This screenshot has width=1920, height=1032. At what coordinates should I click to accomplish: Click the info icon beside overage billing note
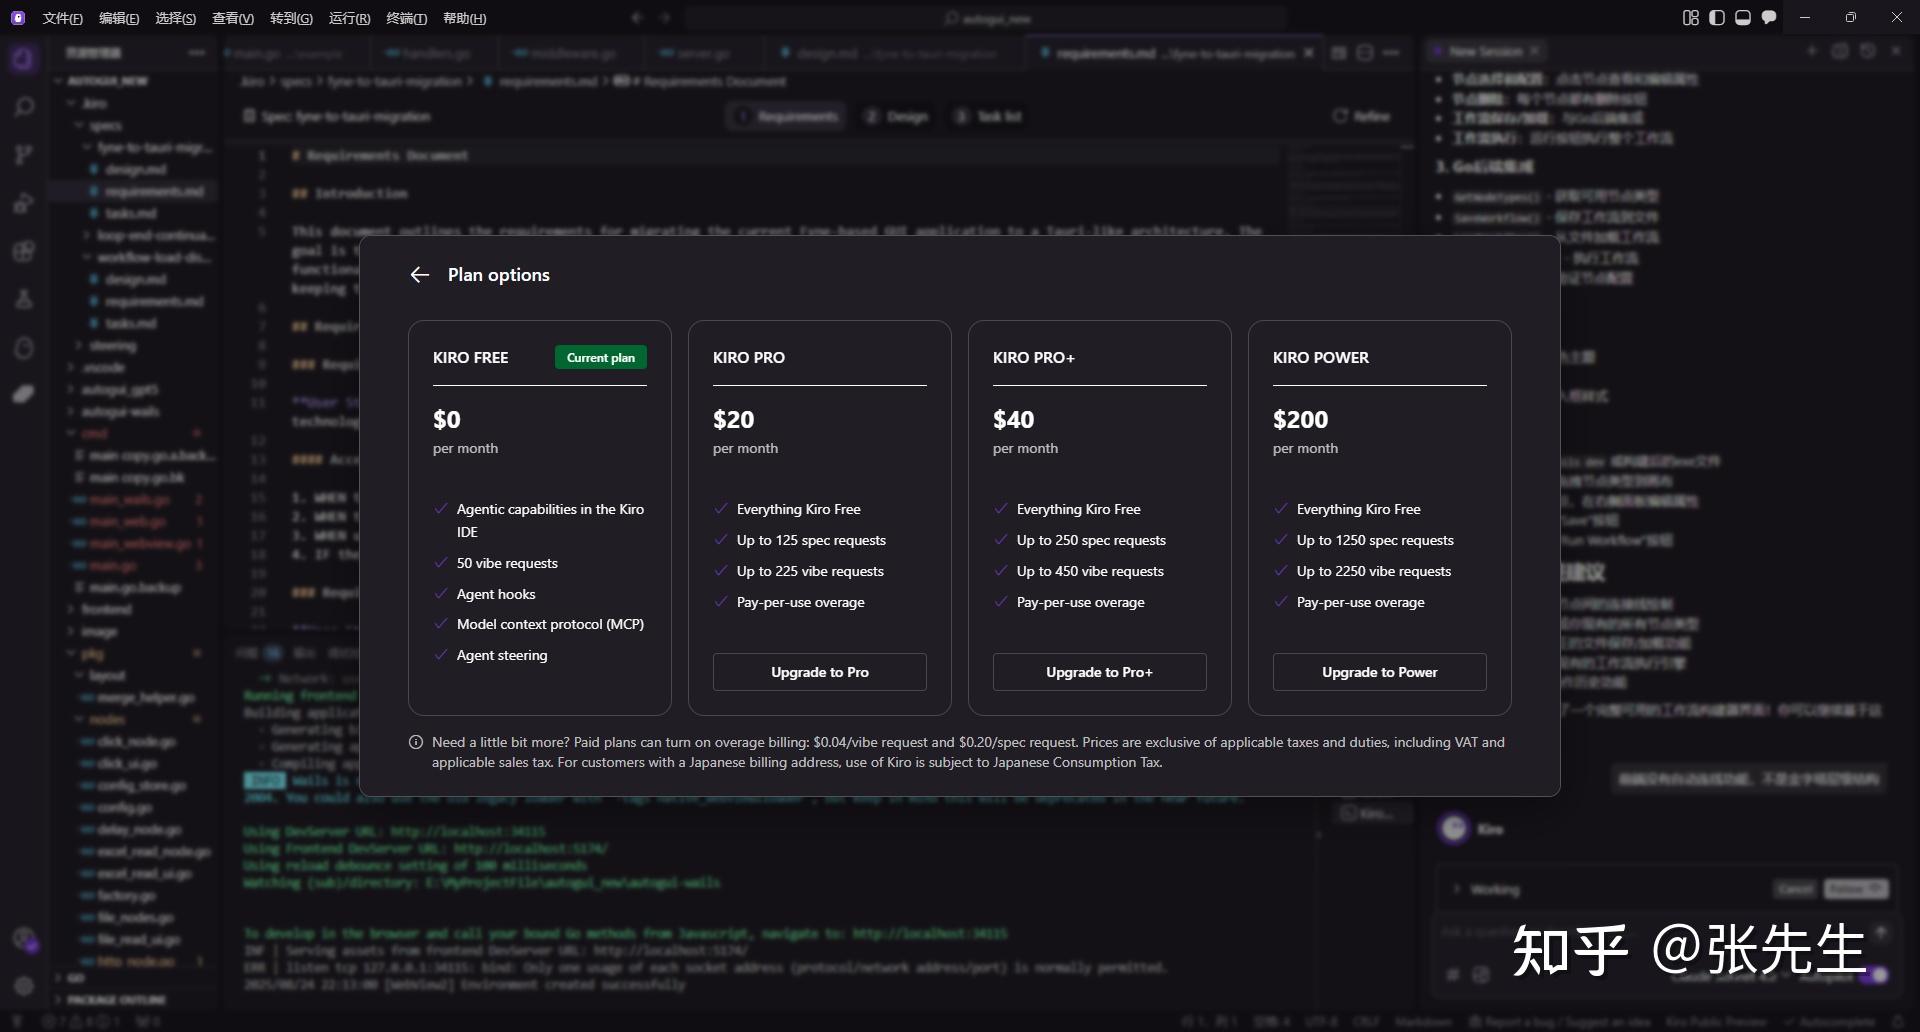416,742
